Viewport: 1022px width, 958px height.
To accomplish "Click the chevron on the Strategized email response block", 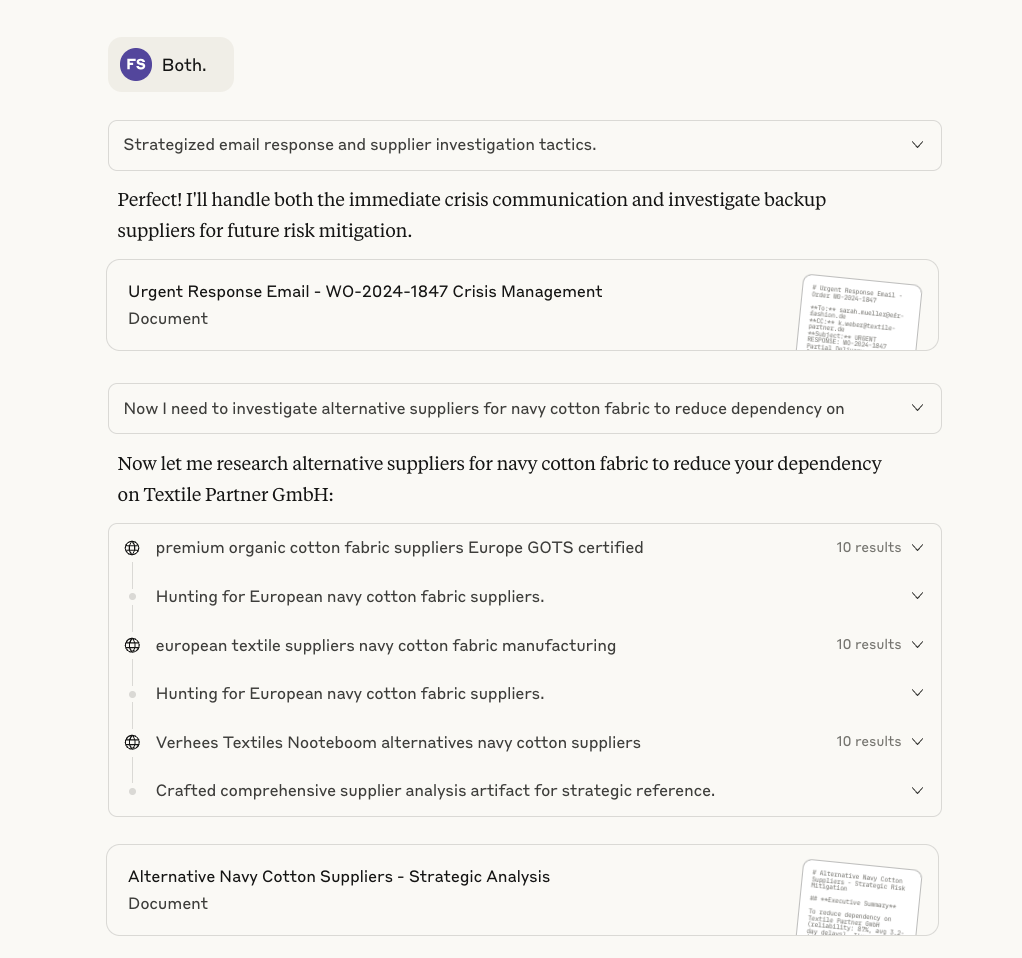I will click(x=917, y=144).
